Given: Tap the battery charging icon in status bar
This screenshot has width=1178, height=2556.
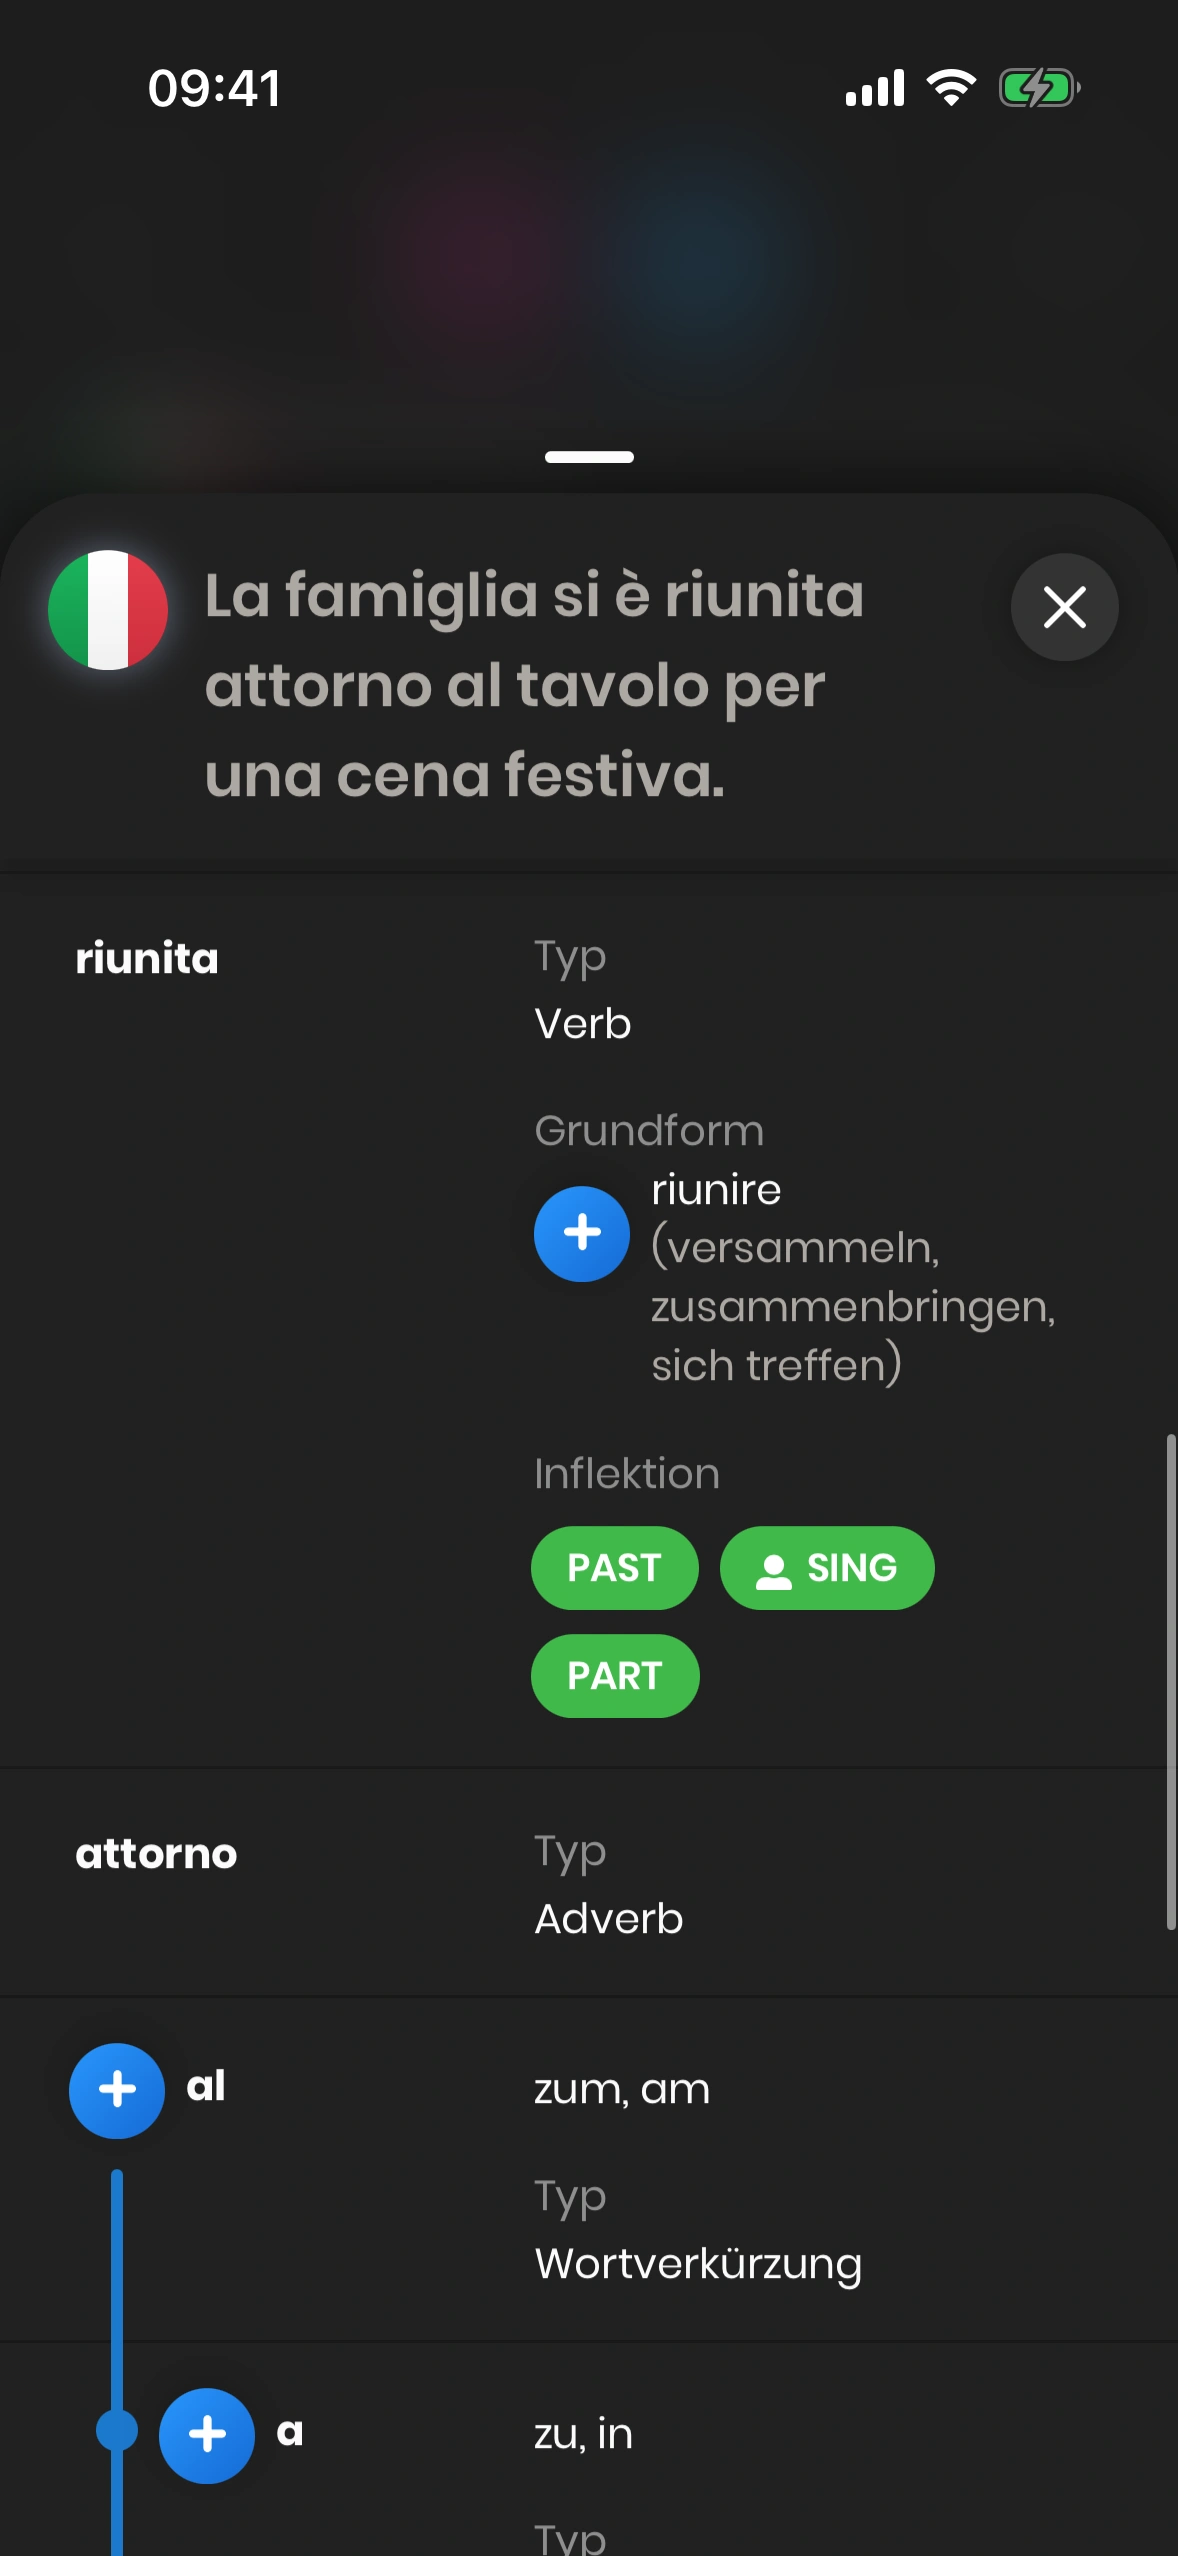Looking at the screenshot, I should point(1039,88).
